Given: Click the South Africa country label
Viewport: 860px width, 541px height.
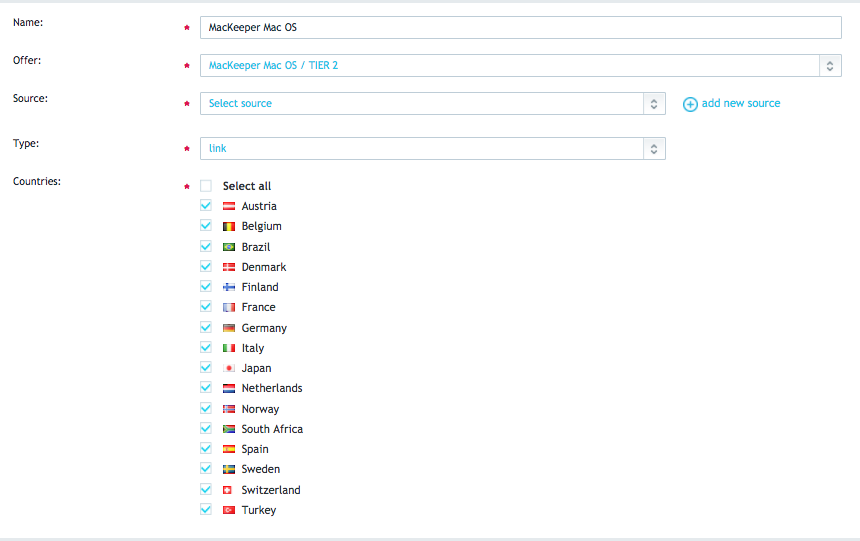Looking at the screenshot, I should coord(272,429).
